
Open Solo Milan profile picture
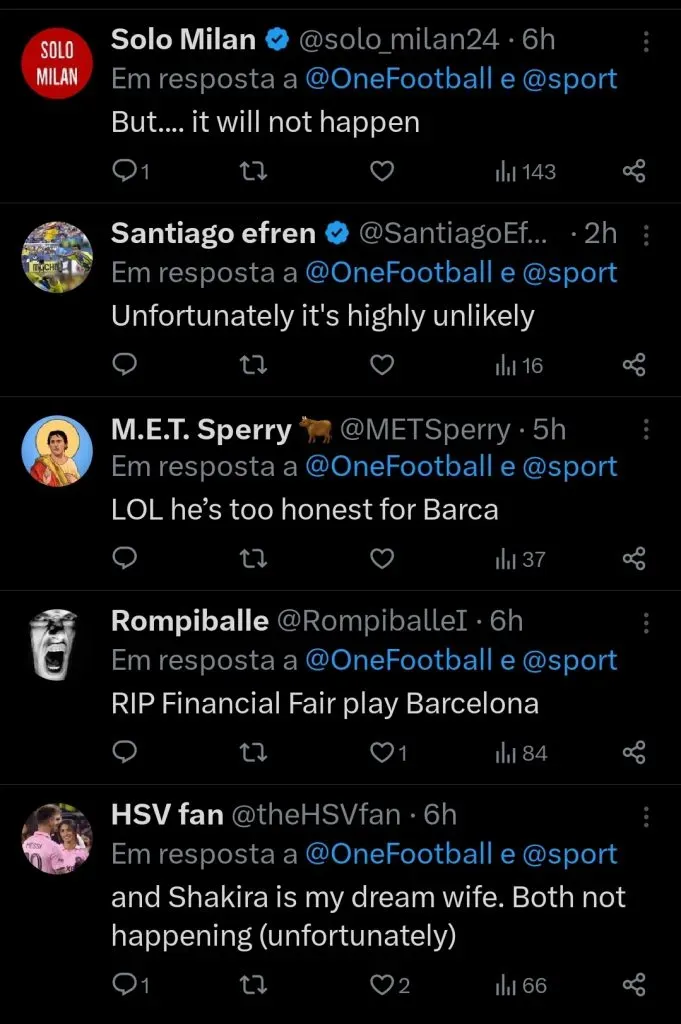(x=56, y=62)
